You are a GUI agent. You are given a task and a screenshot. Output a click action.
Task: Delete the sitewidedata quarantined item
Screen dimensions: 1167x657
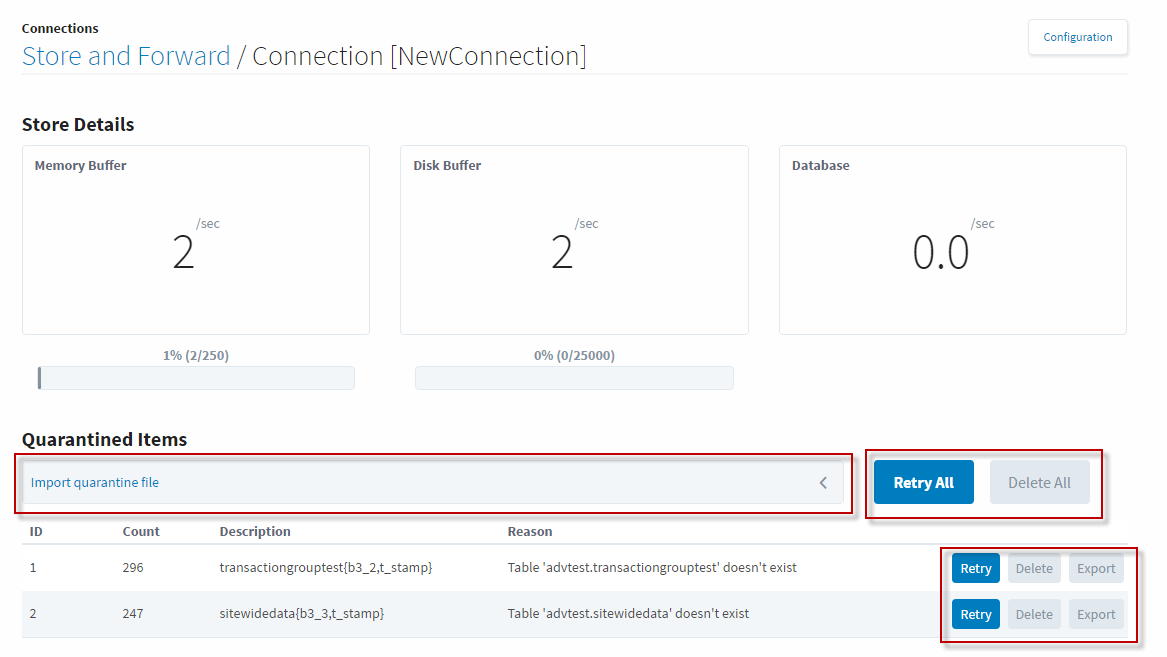pos(1034,614)
